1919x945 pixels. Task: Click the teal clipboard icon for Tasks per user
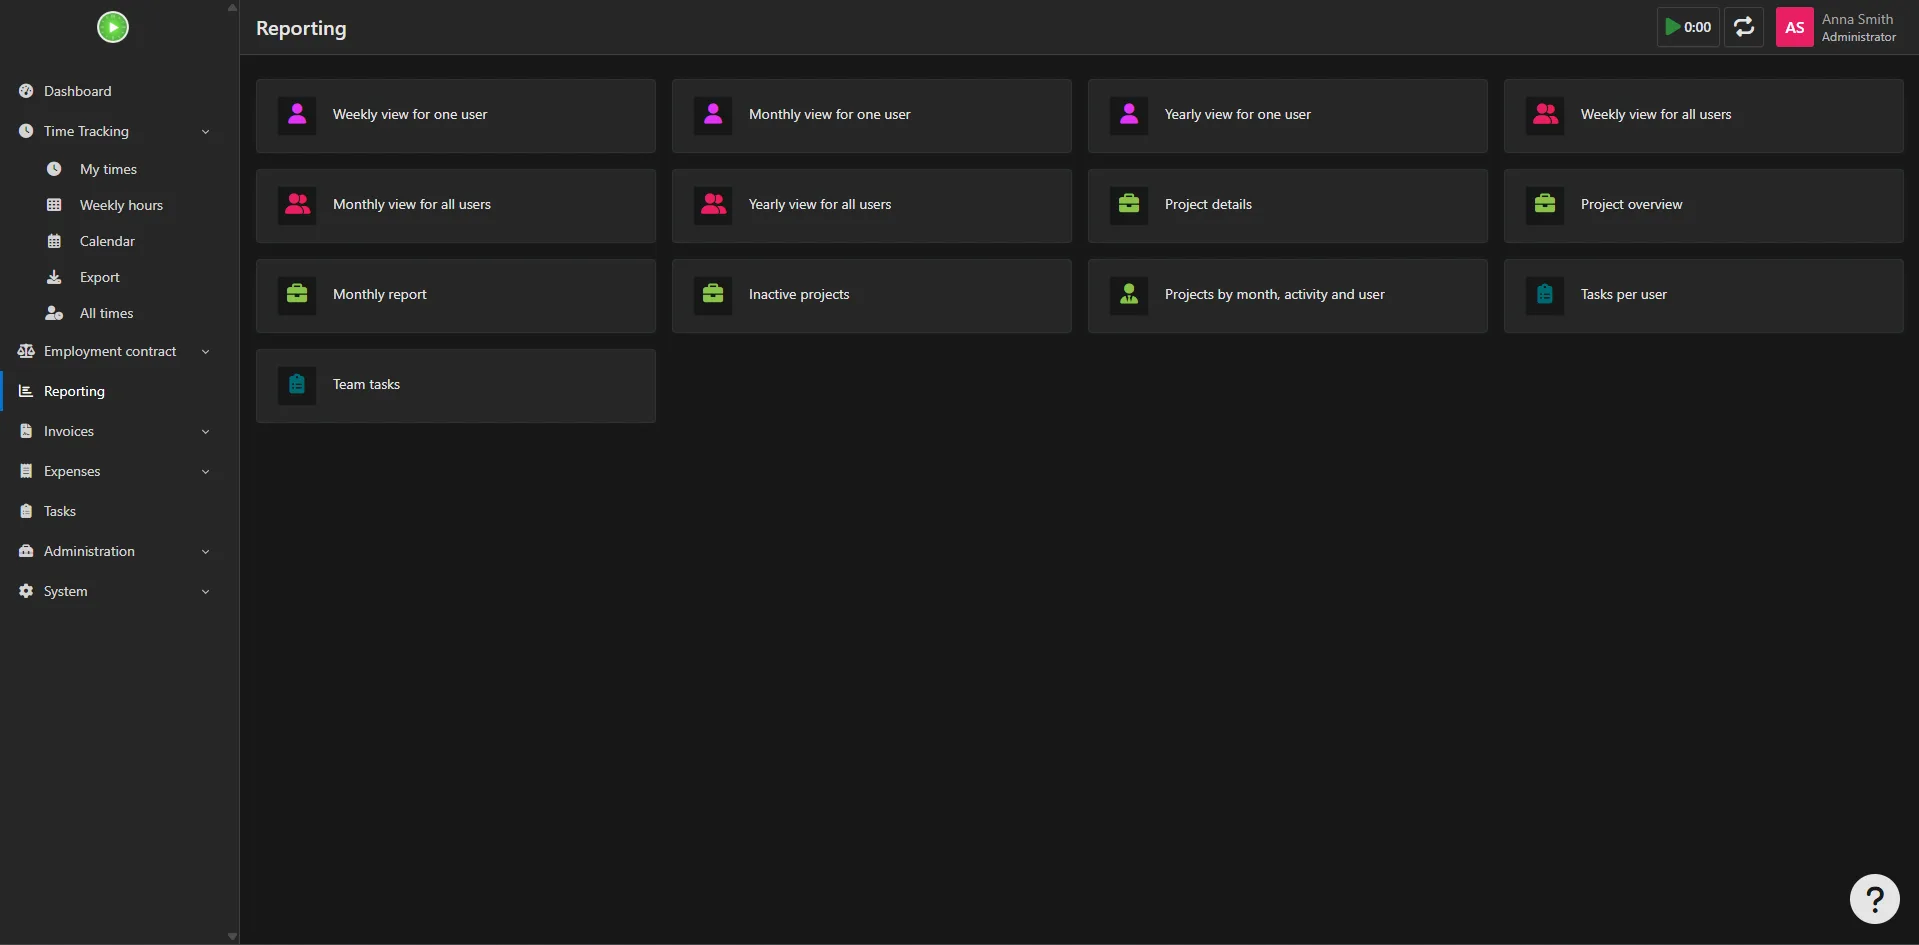tap(1545, 295)
